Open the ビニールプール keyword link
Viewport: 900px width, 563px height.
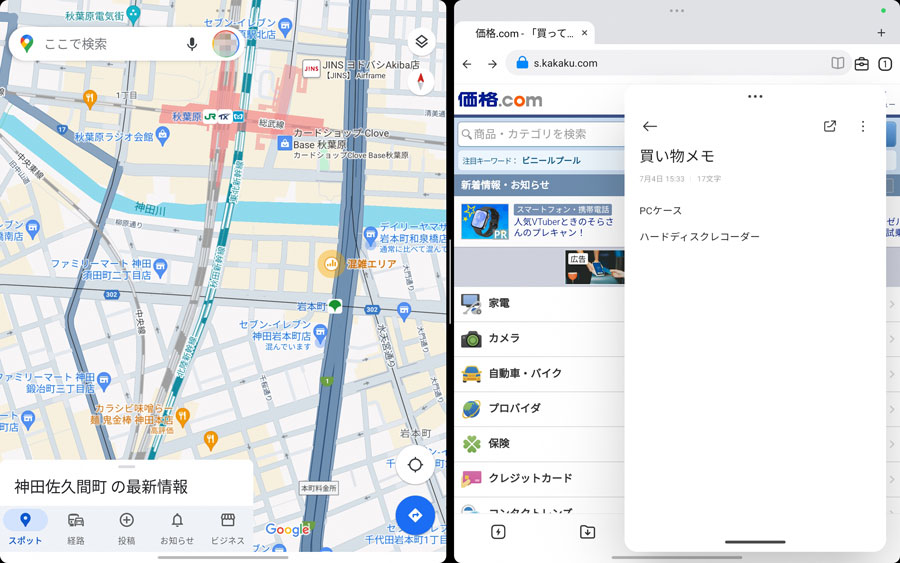tap(551, 161)
